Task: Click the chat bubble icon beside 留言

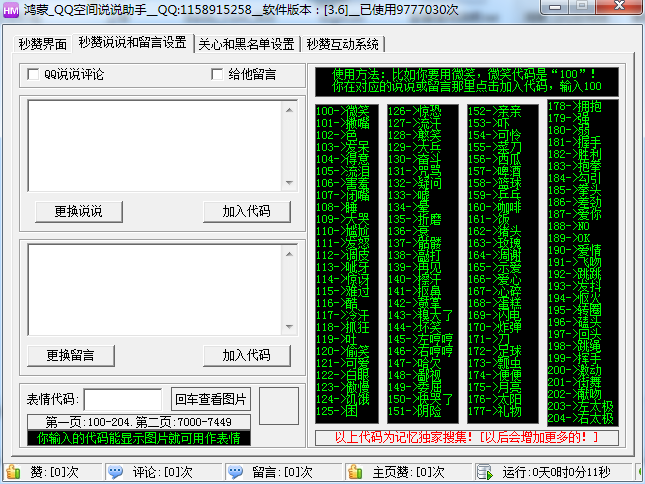Action: [235, 472]
